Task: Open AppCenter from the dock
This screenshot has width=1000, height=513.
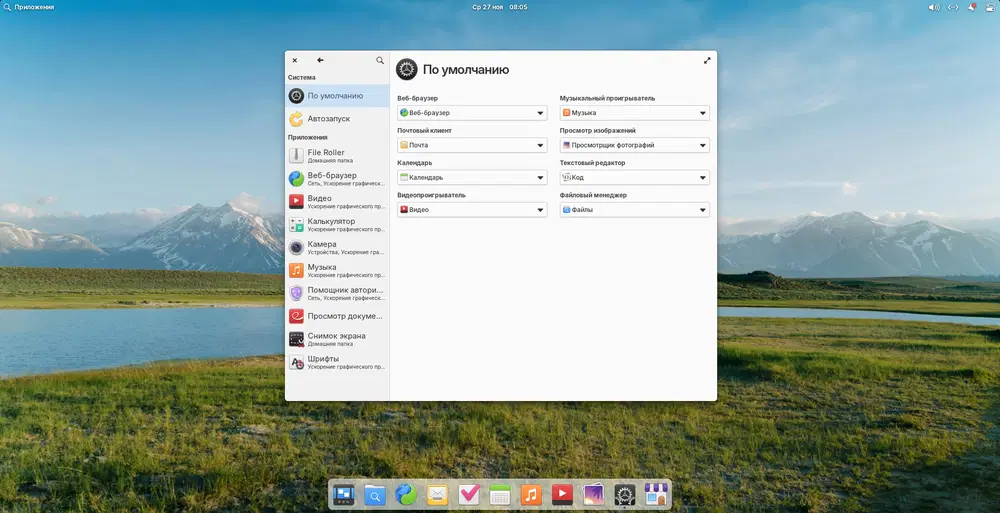Action: pyautogui.click(x=656, y=494)
